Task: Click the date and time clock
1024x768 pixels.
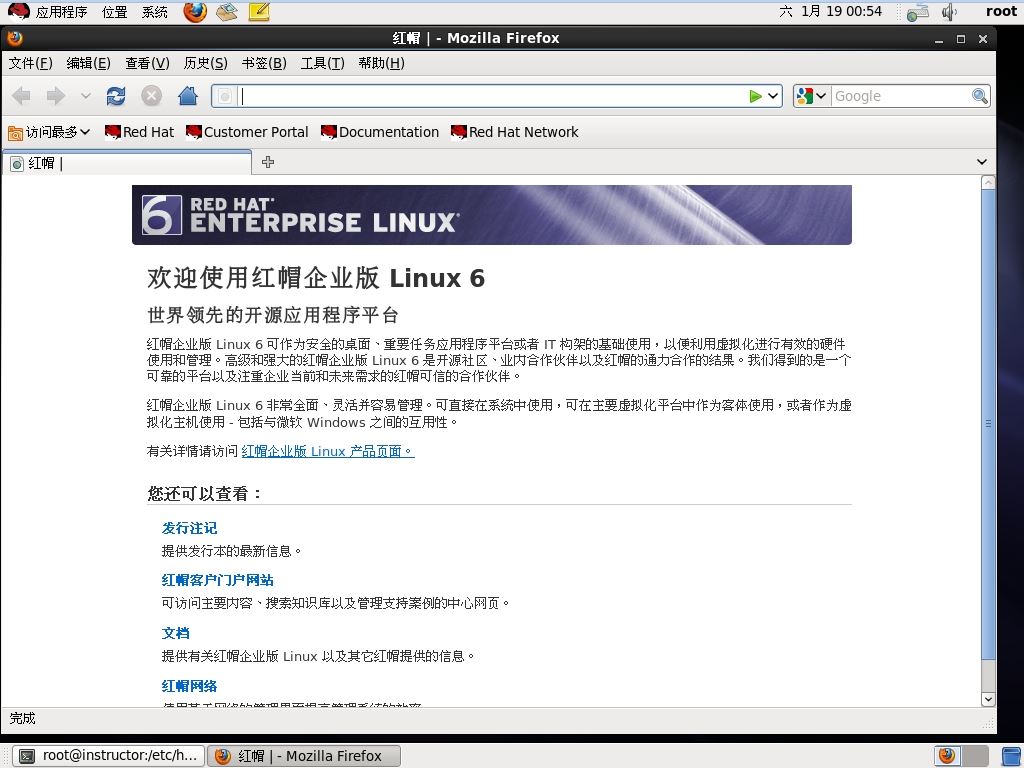Action: pos(831,11)
